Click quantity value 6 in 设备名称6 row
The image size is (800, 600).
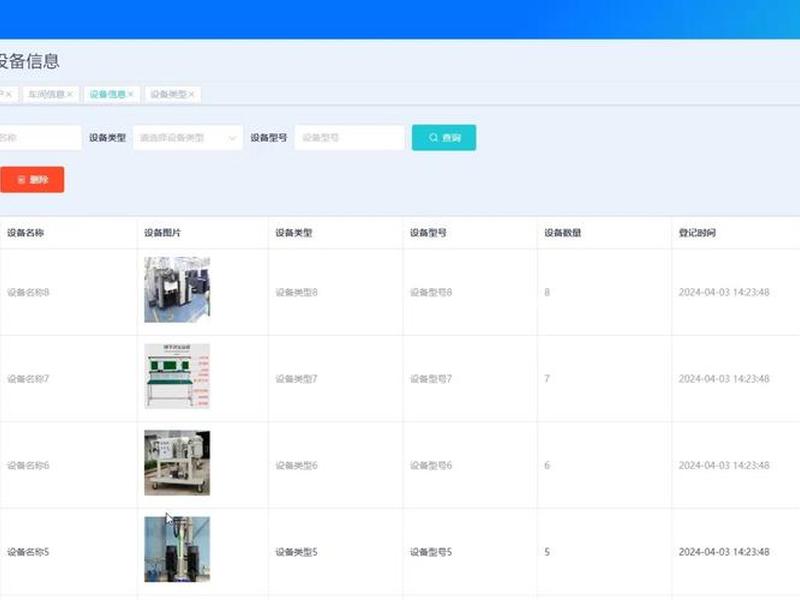[547, 465]
